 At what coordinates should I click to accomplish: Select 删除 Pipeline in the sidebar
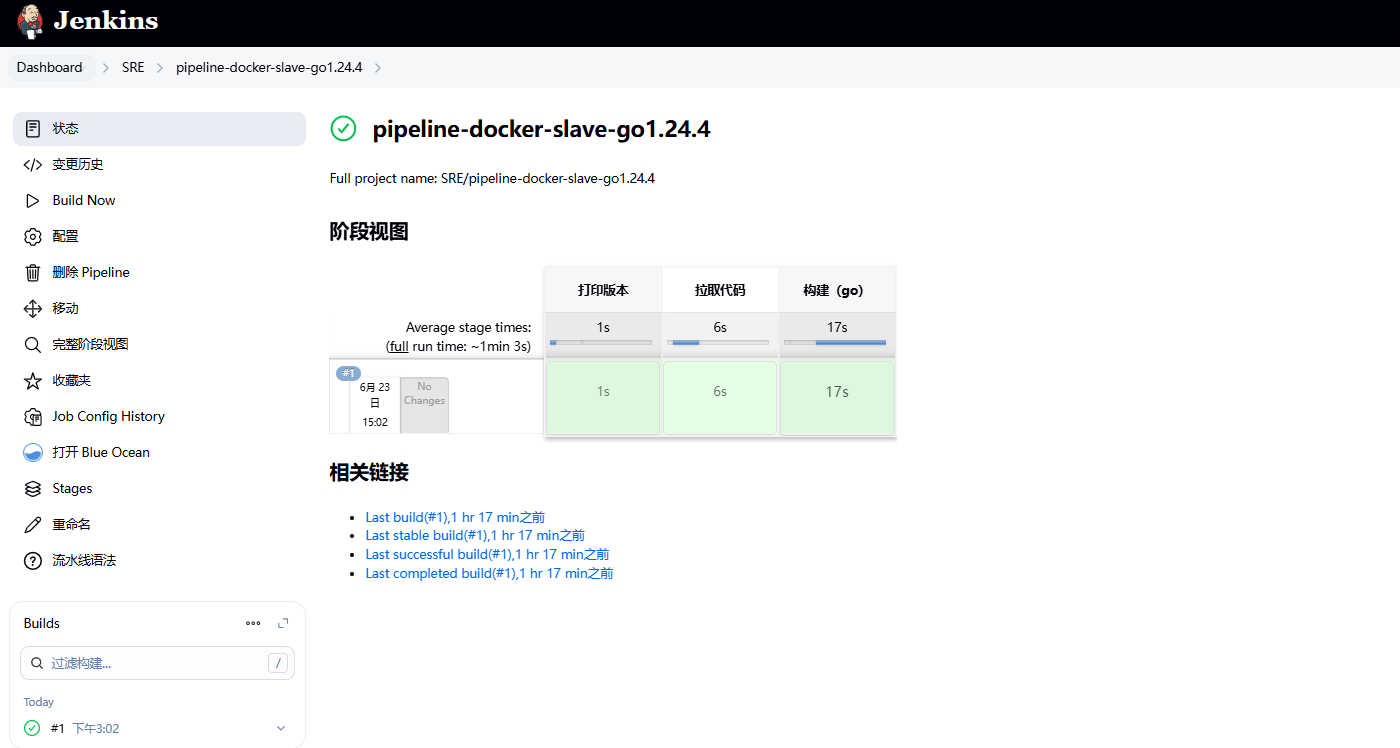point(159,273)
